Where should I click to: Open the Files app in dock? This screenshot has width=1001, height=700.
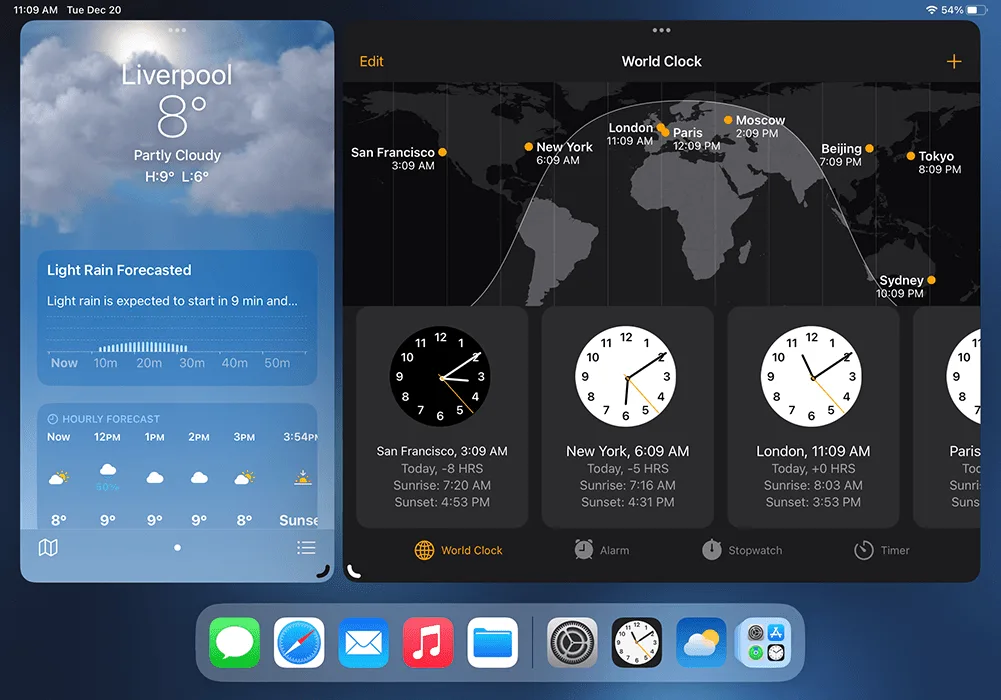click(493, 642)
